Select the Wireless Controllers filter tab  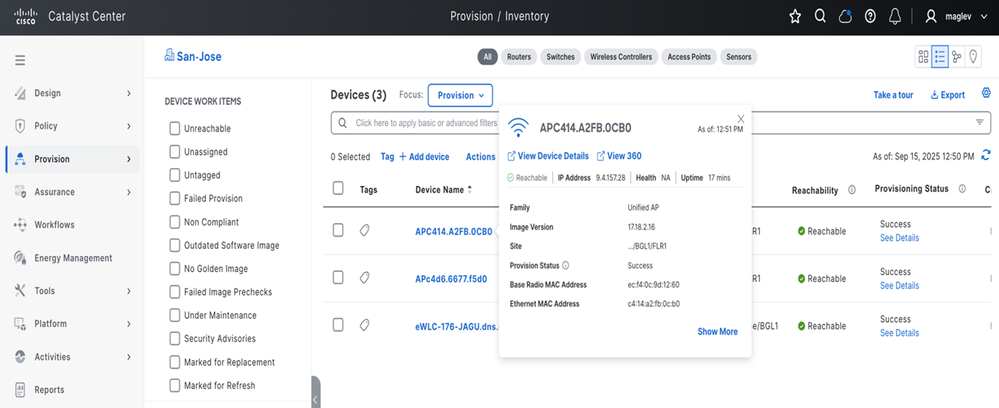pos(621,57)
